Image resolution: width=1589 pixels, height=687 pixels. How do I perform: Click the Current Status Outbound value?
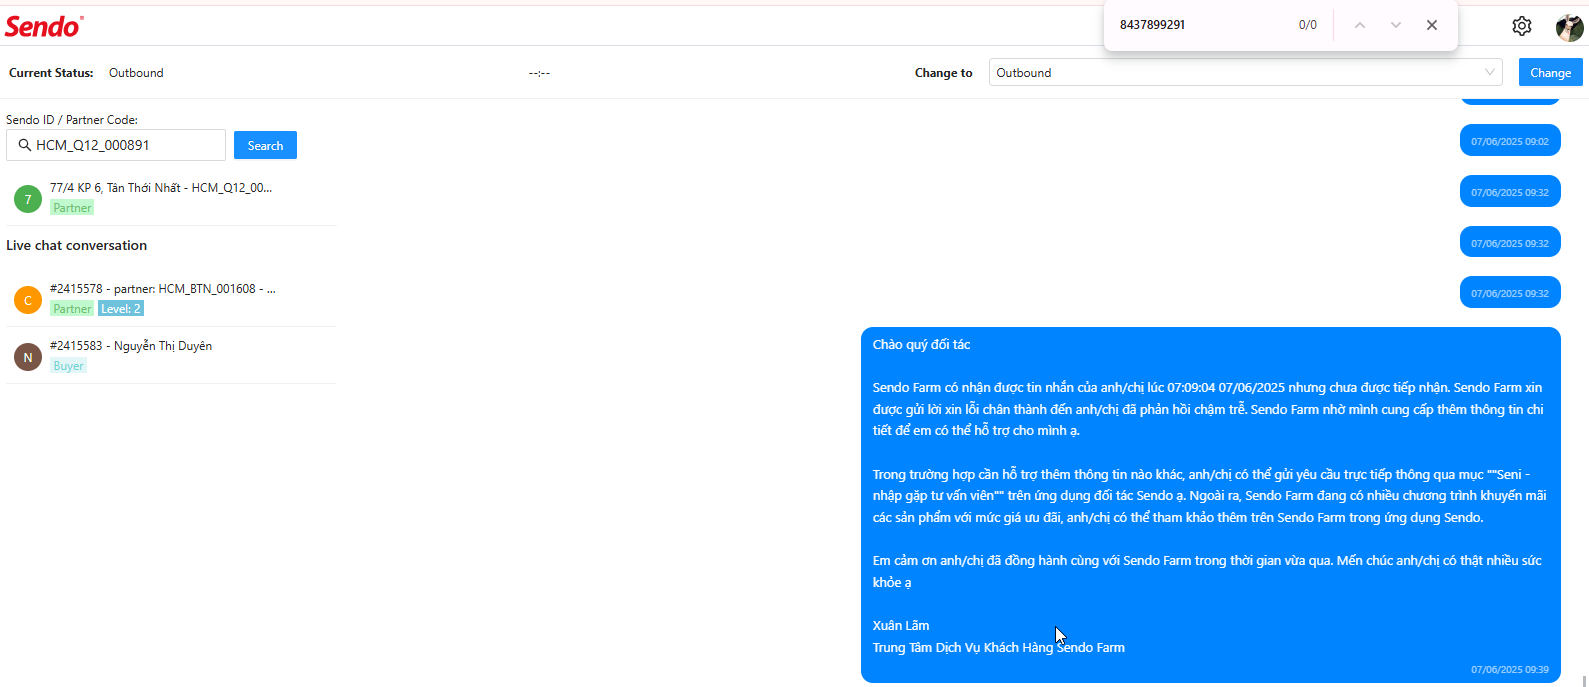pyautogui.click(x=136, y=73)
